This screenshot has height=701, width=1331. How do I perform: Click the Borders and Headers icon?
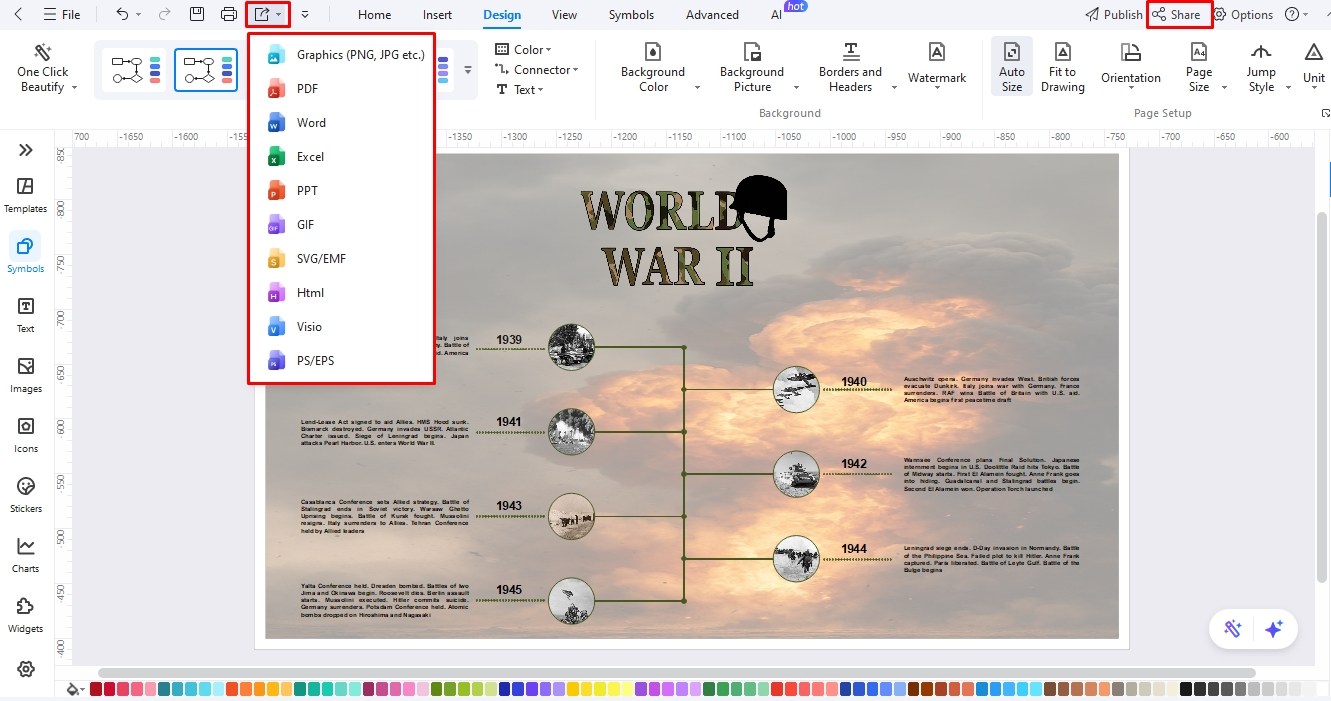[x=851, y=51]
